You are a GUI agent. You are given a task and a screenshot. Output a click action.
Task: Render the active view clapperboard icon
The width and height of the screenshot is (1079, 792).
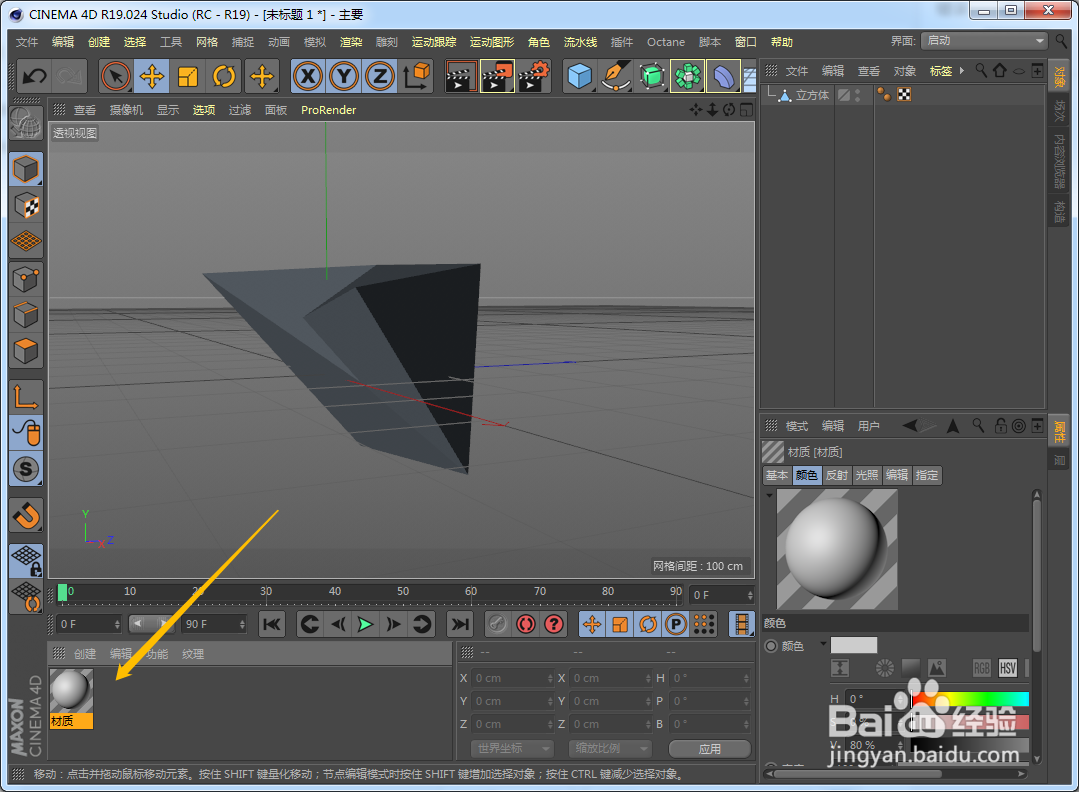pos(461,76)
